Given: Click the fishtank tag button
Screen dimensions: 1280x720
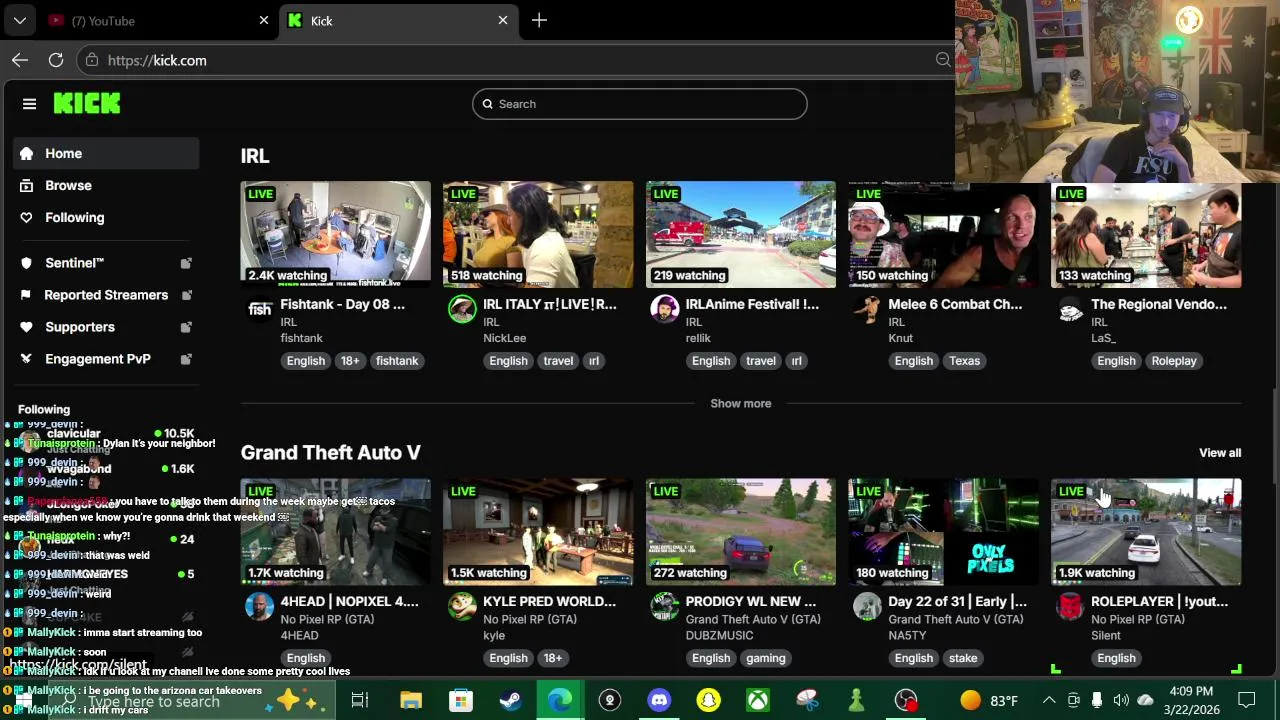Looking at the screenshot, I should (397, 361).
